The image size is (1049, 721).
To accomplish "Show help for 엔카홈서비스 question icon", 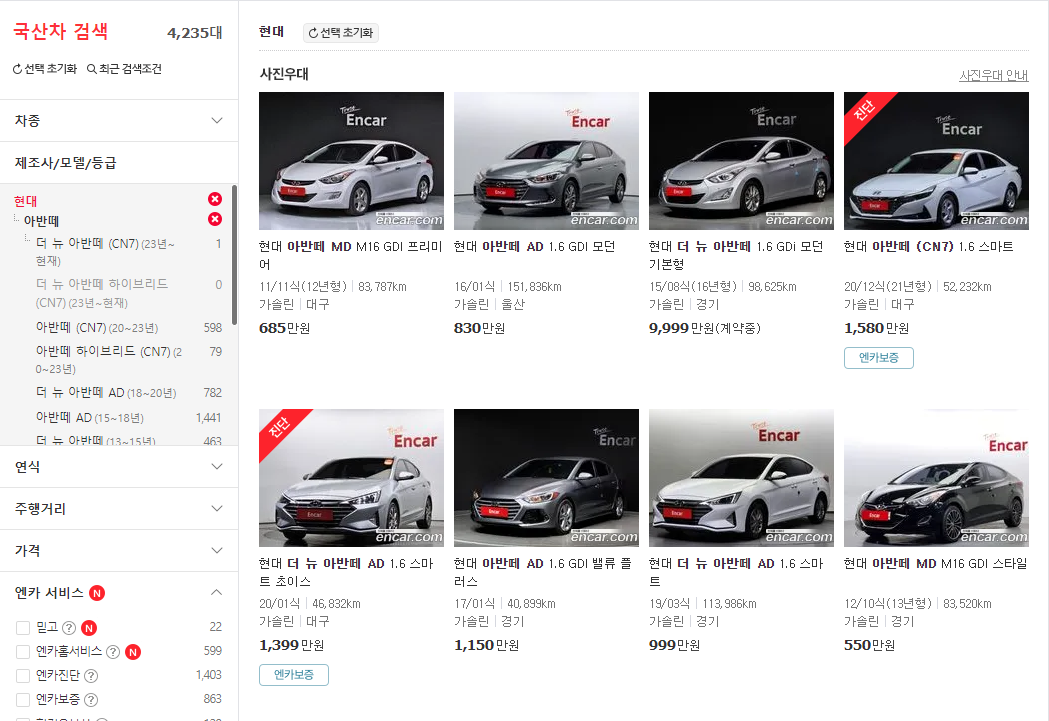I will (x=113, y=651).
